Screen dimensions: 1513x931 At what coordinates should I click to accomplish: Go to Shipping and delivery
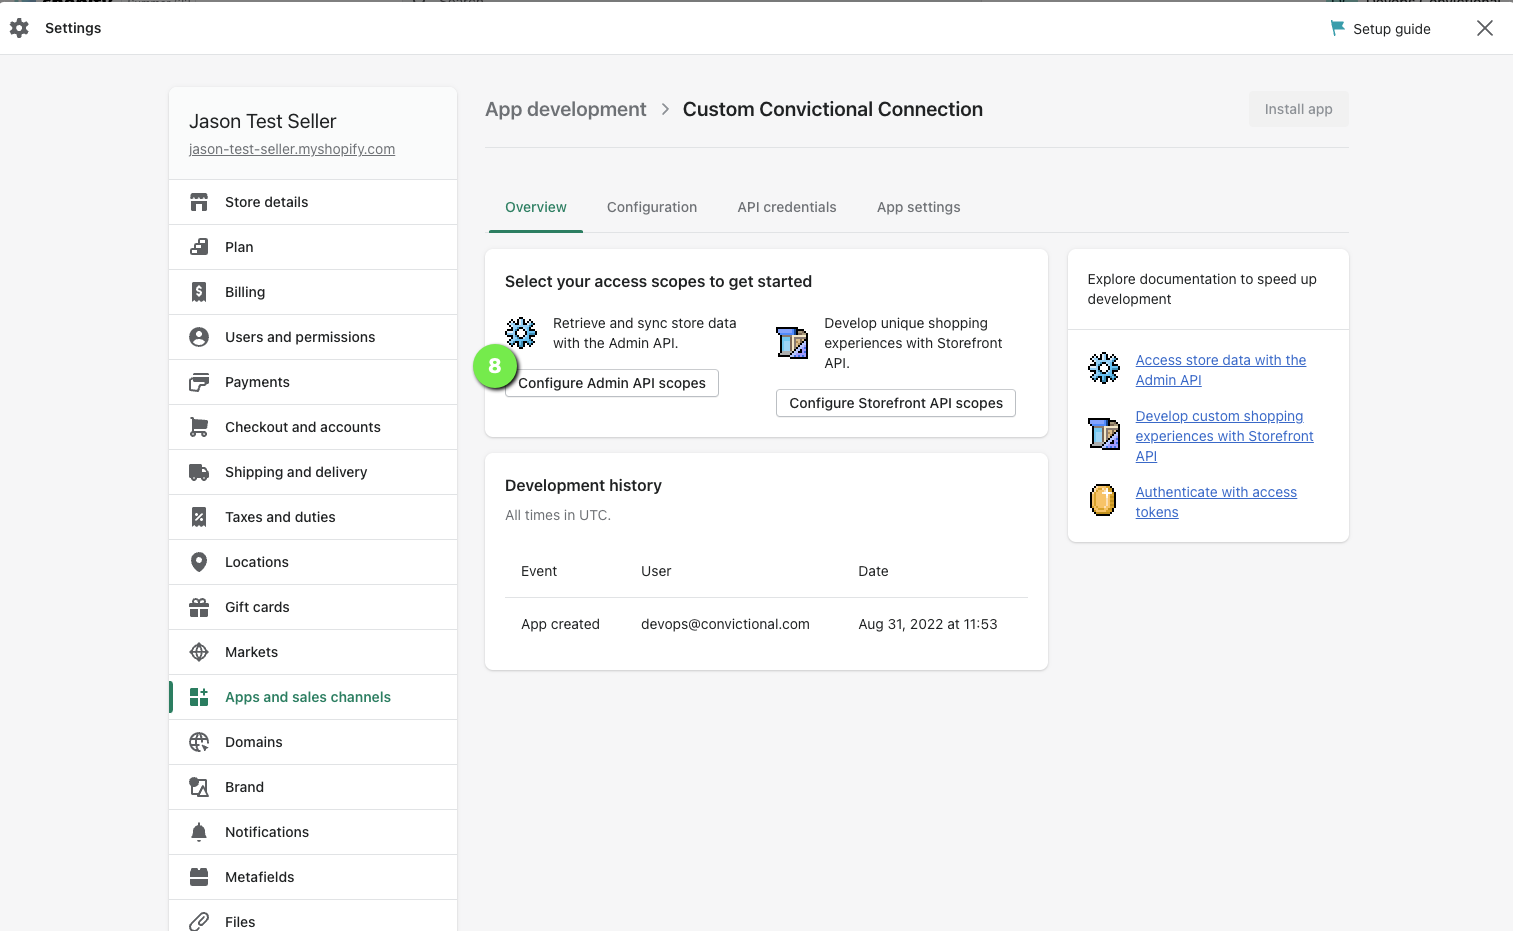[313, 472]
